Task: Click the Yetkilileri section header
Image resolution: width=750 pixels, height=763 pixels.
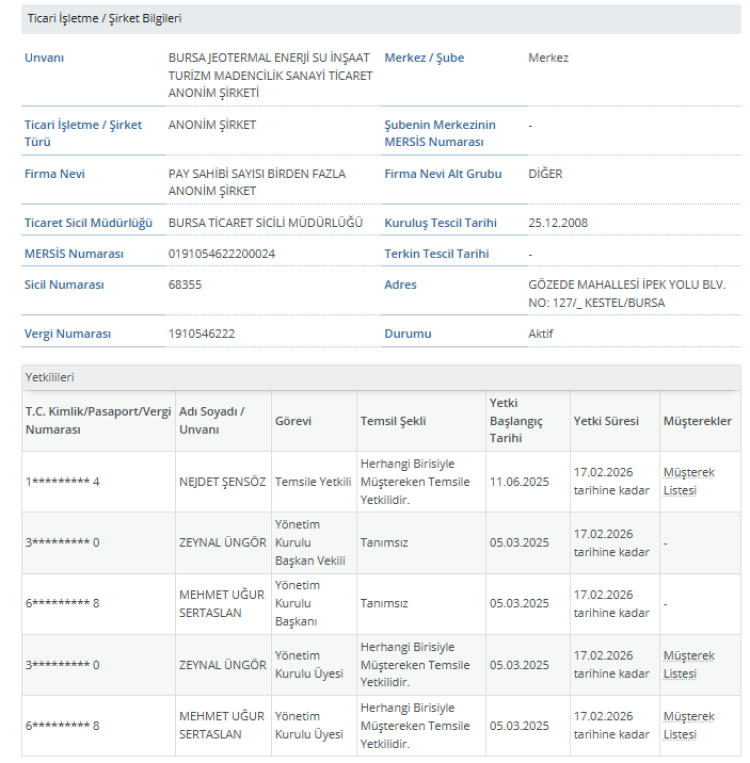Action: (x=50, y=378)
